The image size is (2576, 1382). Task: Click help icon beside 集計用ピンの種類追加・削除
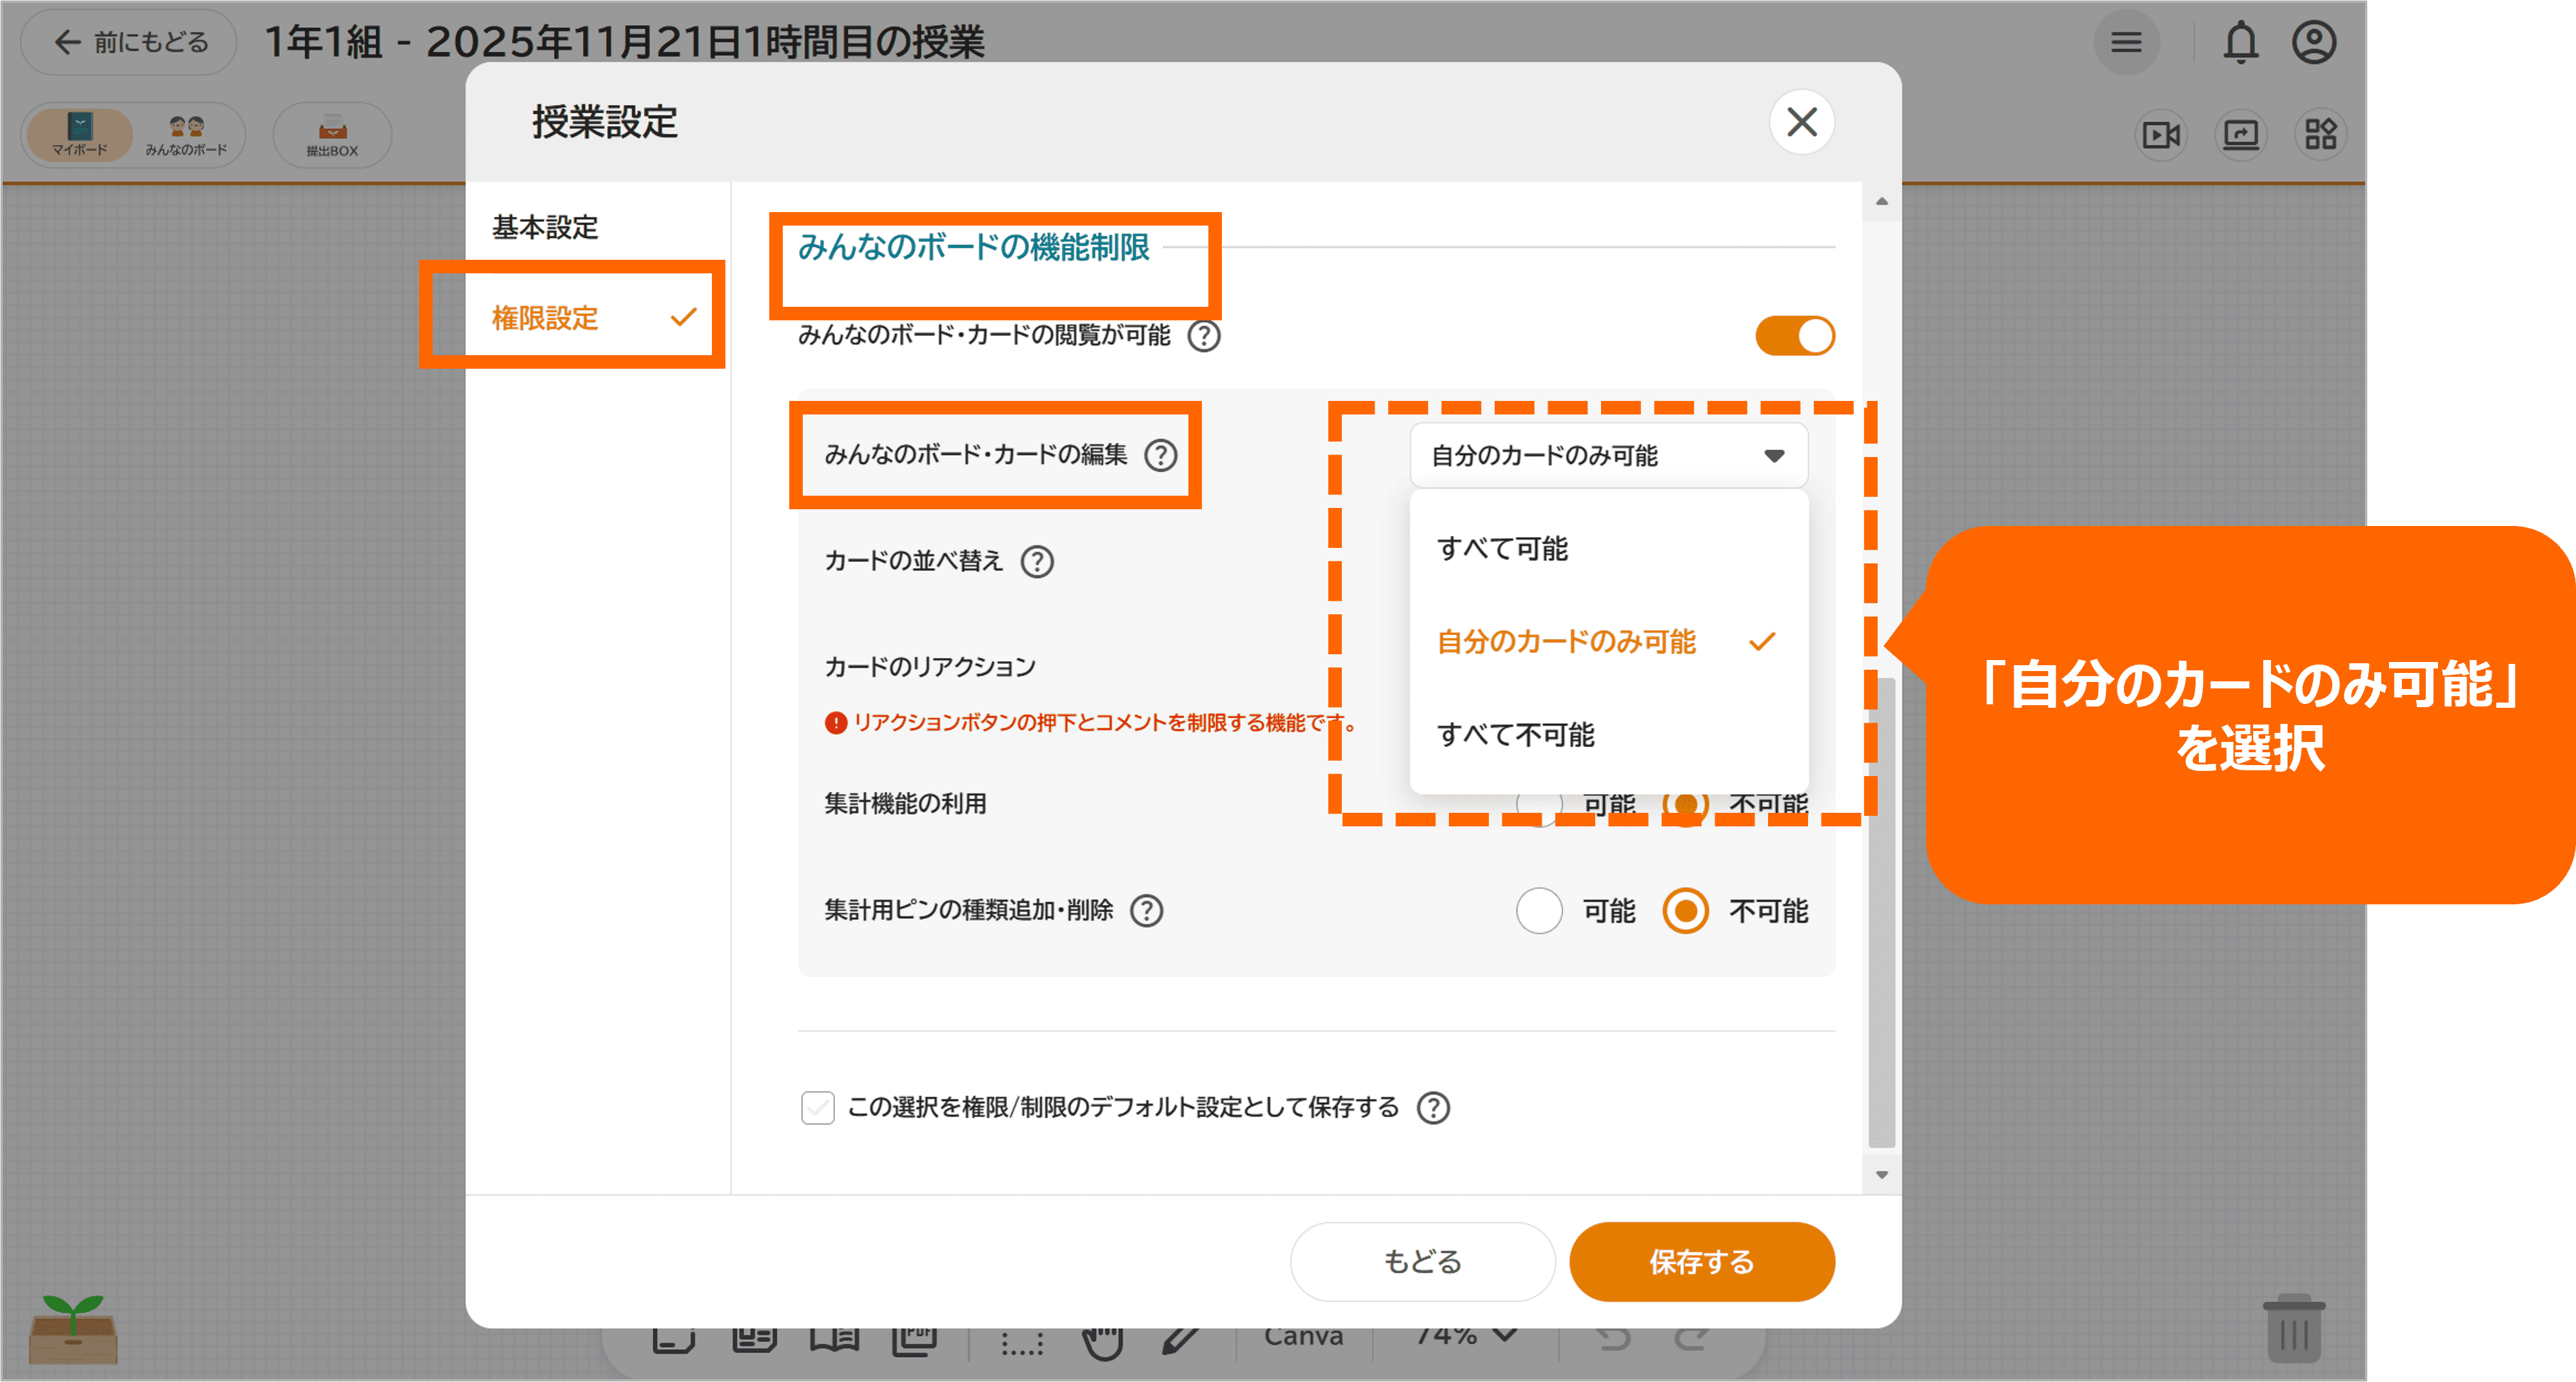[x=1146, y=910]
